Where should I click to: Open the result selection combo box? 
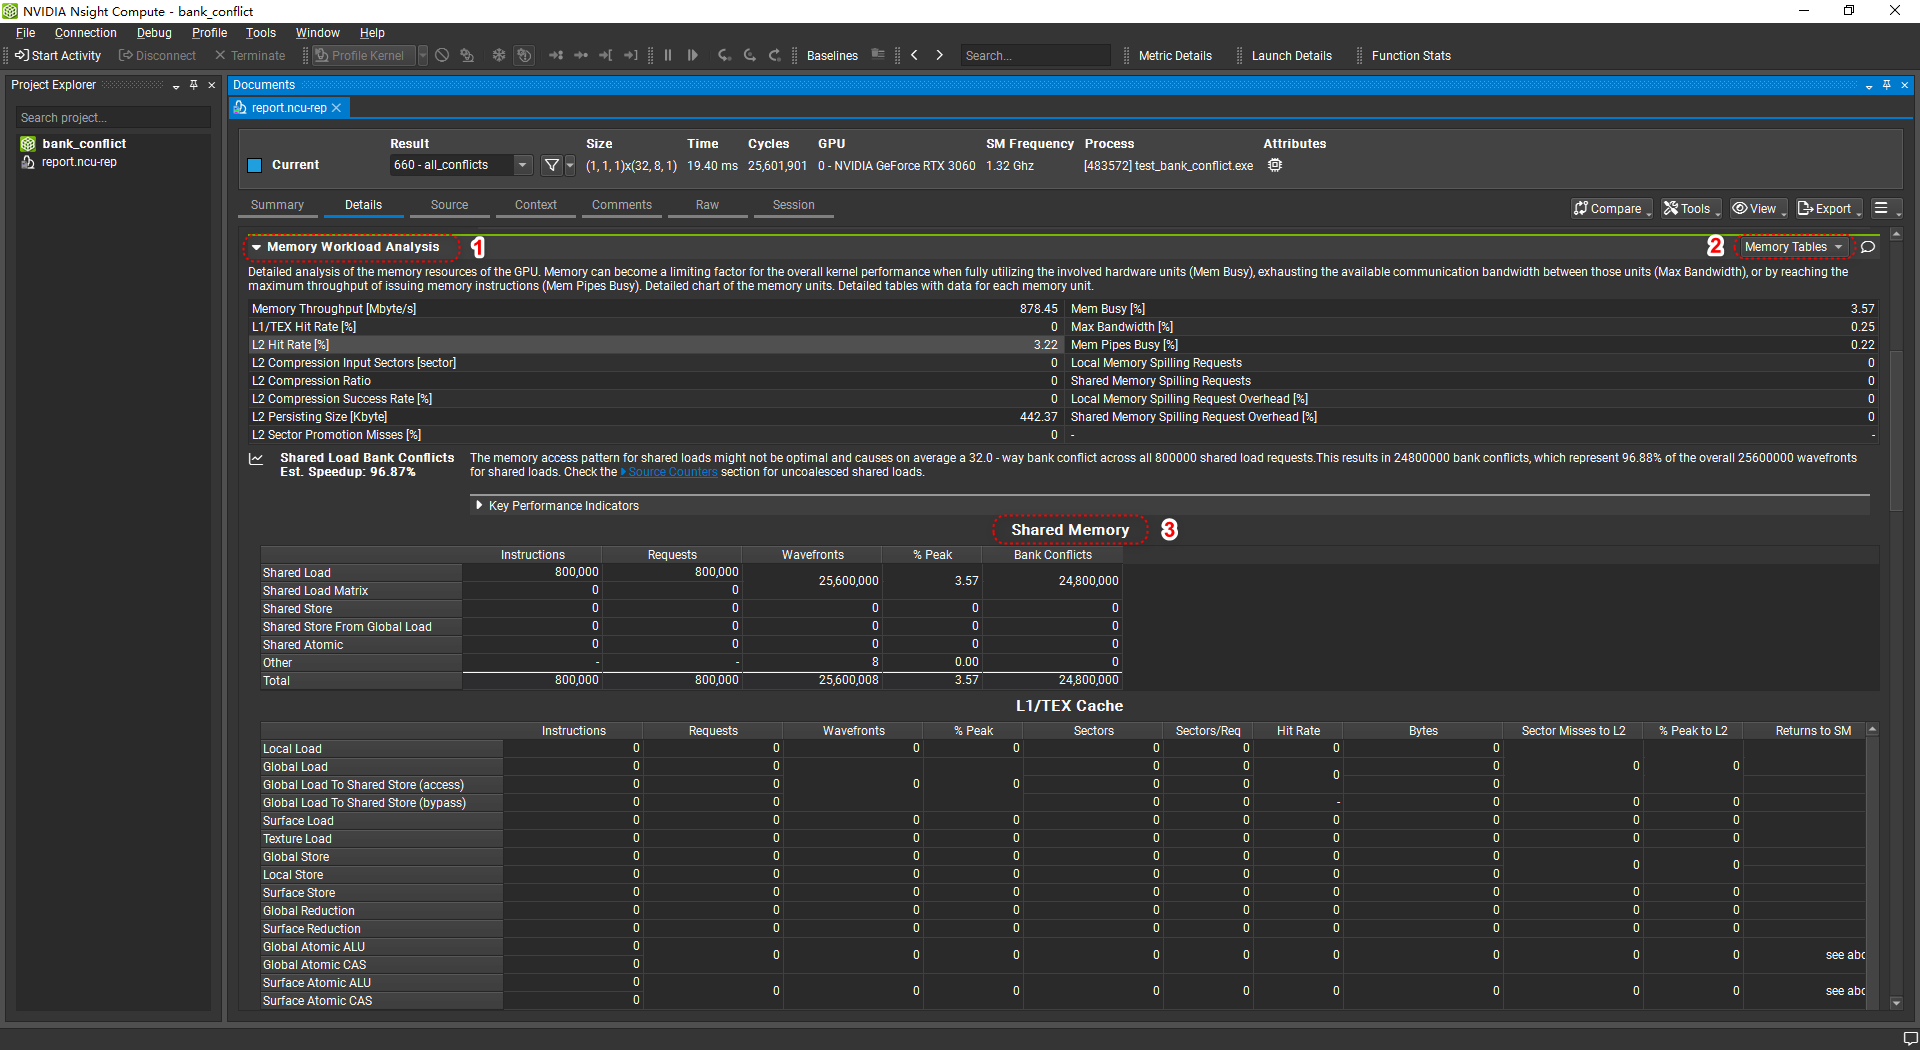[x=460, y=165]
